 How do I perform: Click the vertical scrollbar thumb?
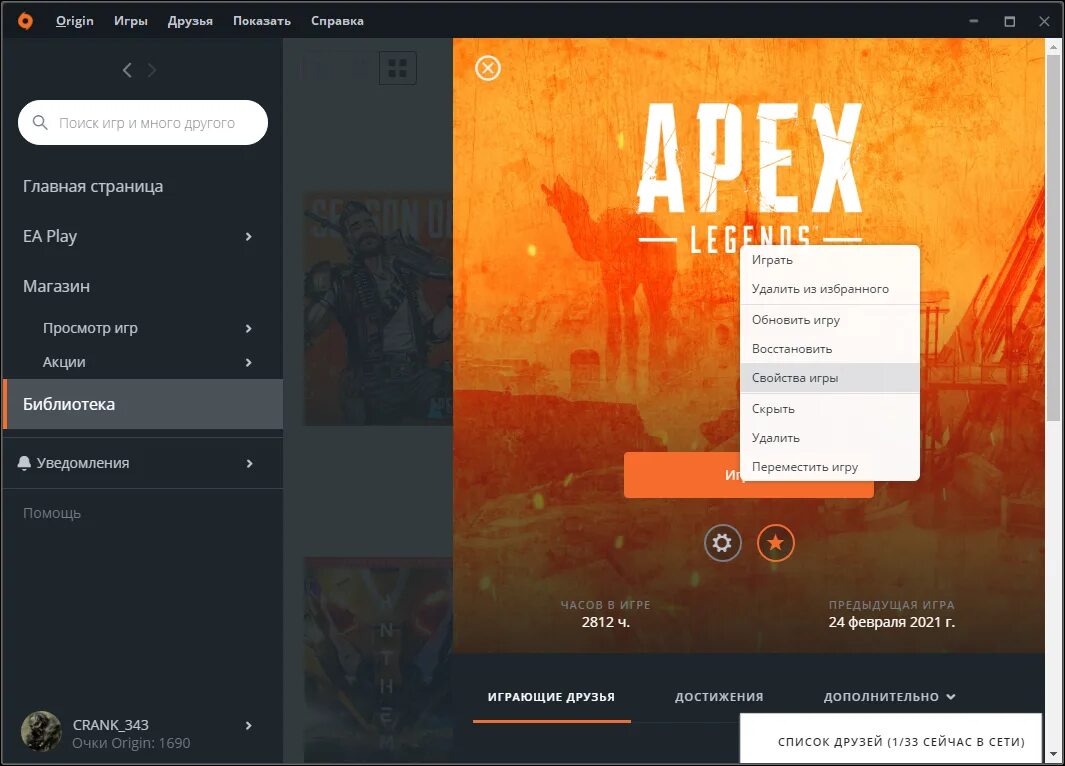pyautogui.click(x=1053, y=238)
